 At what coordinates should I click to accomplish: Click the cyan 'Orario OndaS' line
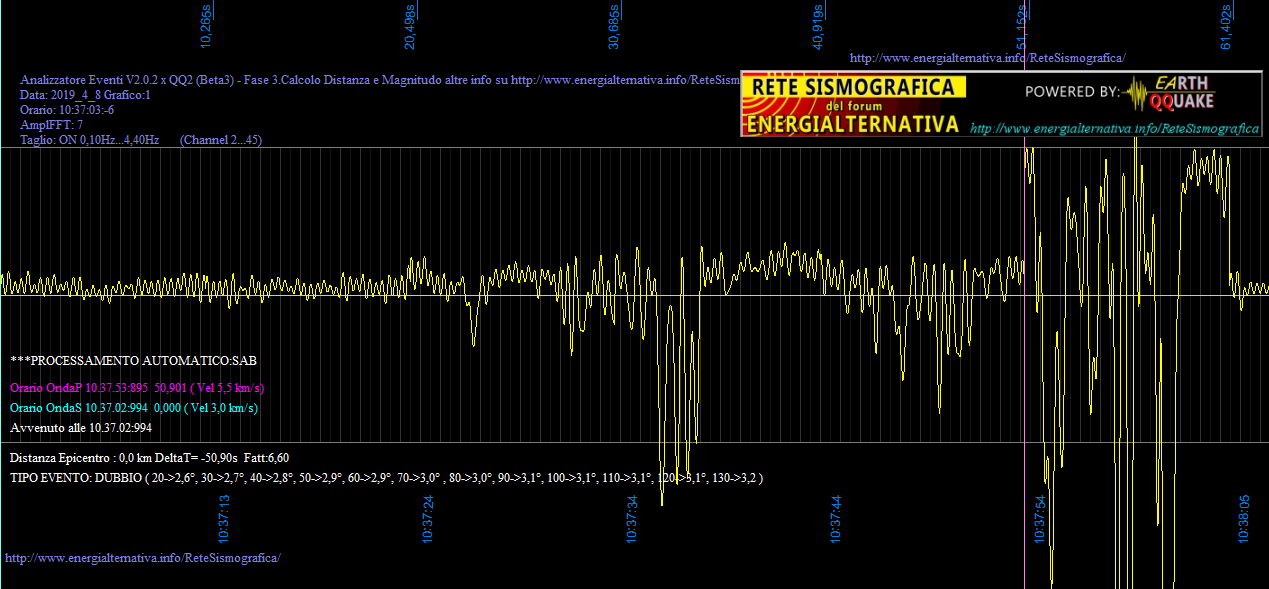tap(134, 408)
